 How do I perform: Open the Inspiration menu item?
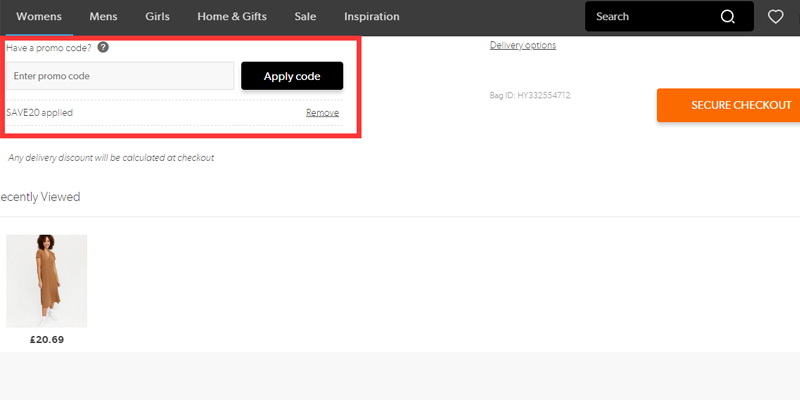pos(371,17)
